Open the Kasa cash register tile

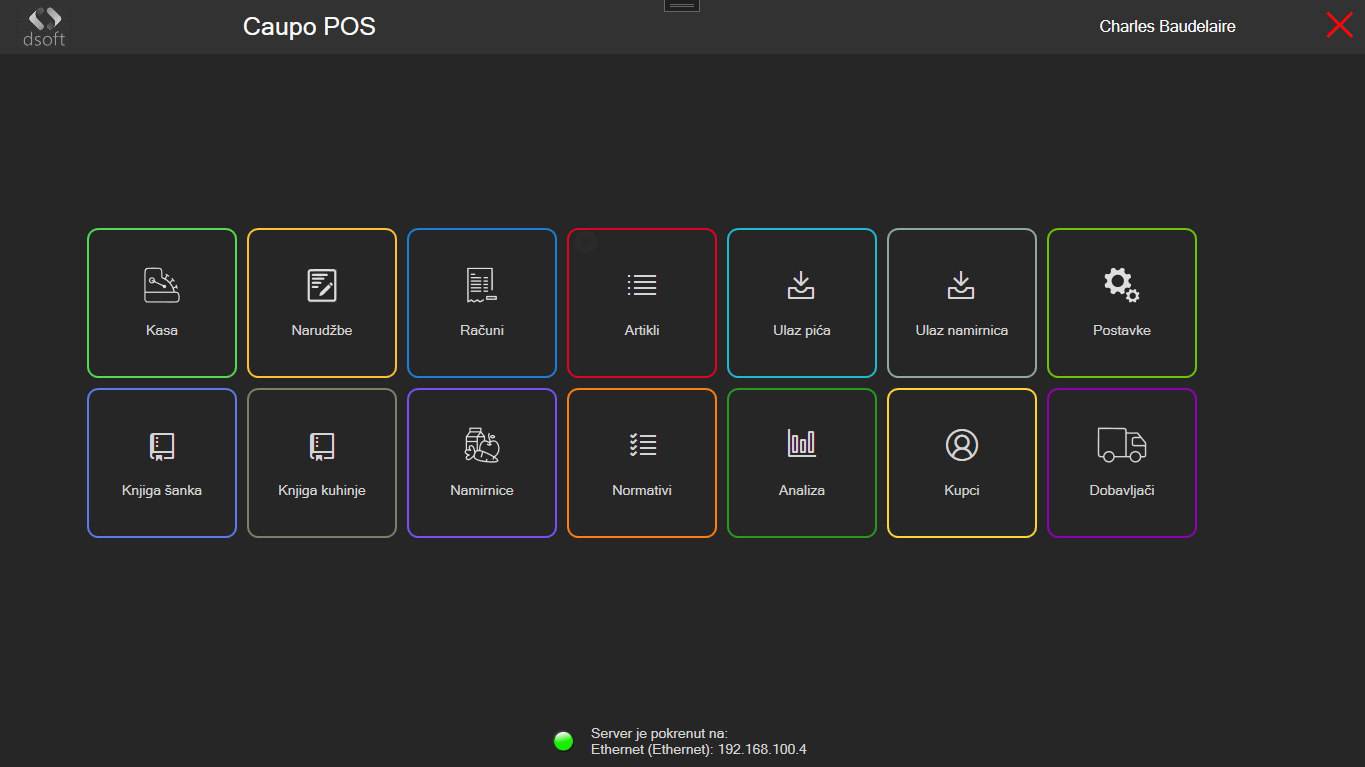[162, 303]
